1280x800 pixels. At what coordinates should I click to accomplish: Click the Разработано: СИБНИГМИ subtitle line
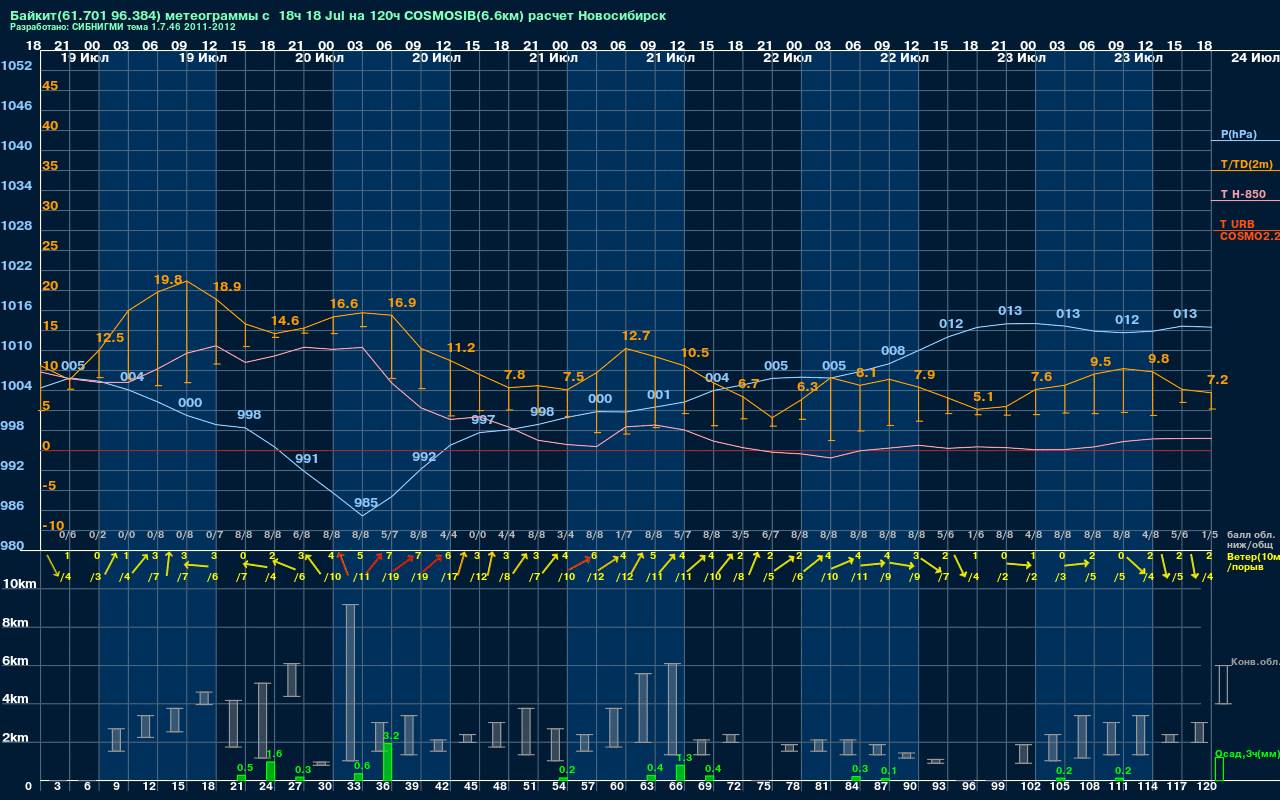pyautogui.click(x=123, y=27)
